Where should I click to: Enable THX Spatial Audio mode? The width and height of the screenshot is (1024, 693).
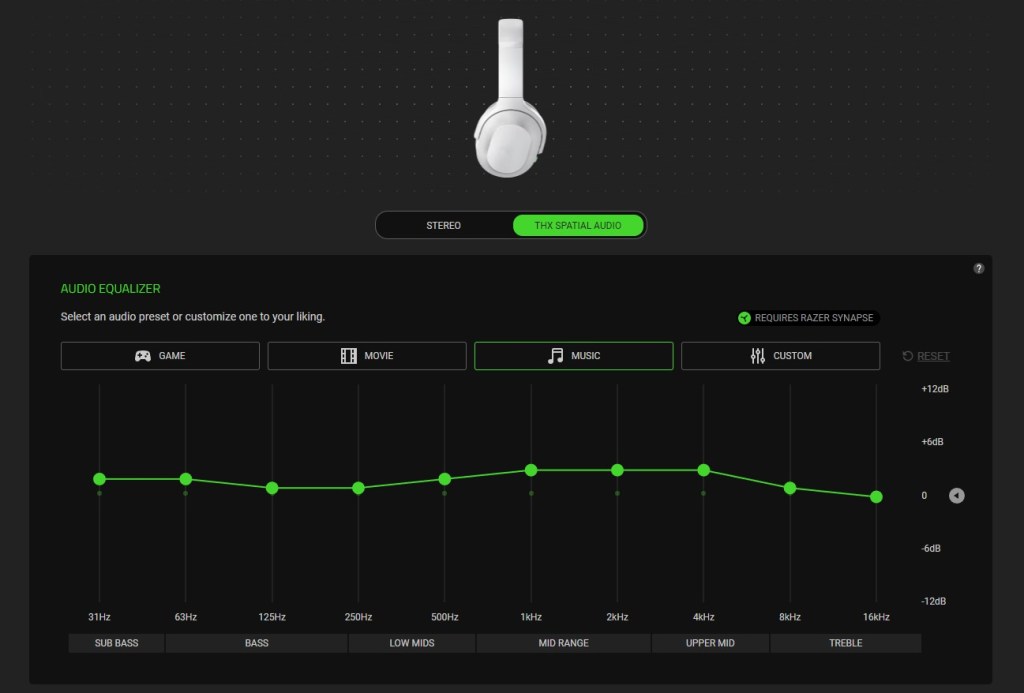(579, 225)
